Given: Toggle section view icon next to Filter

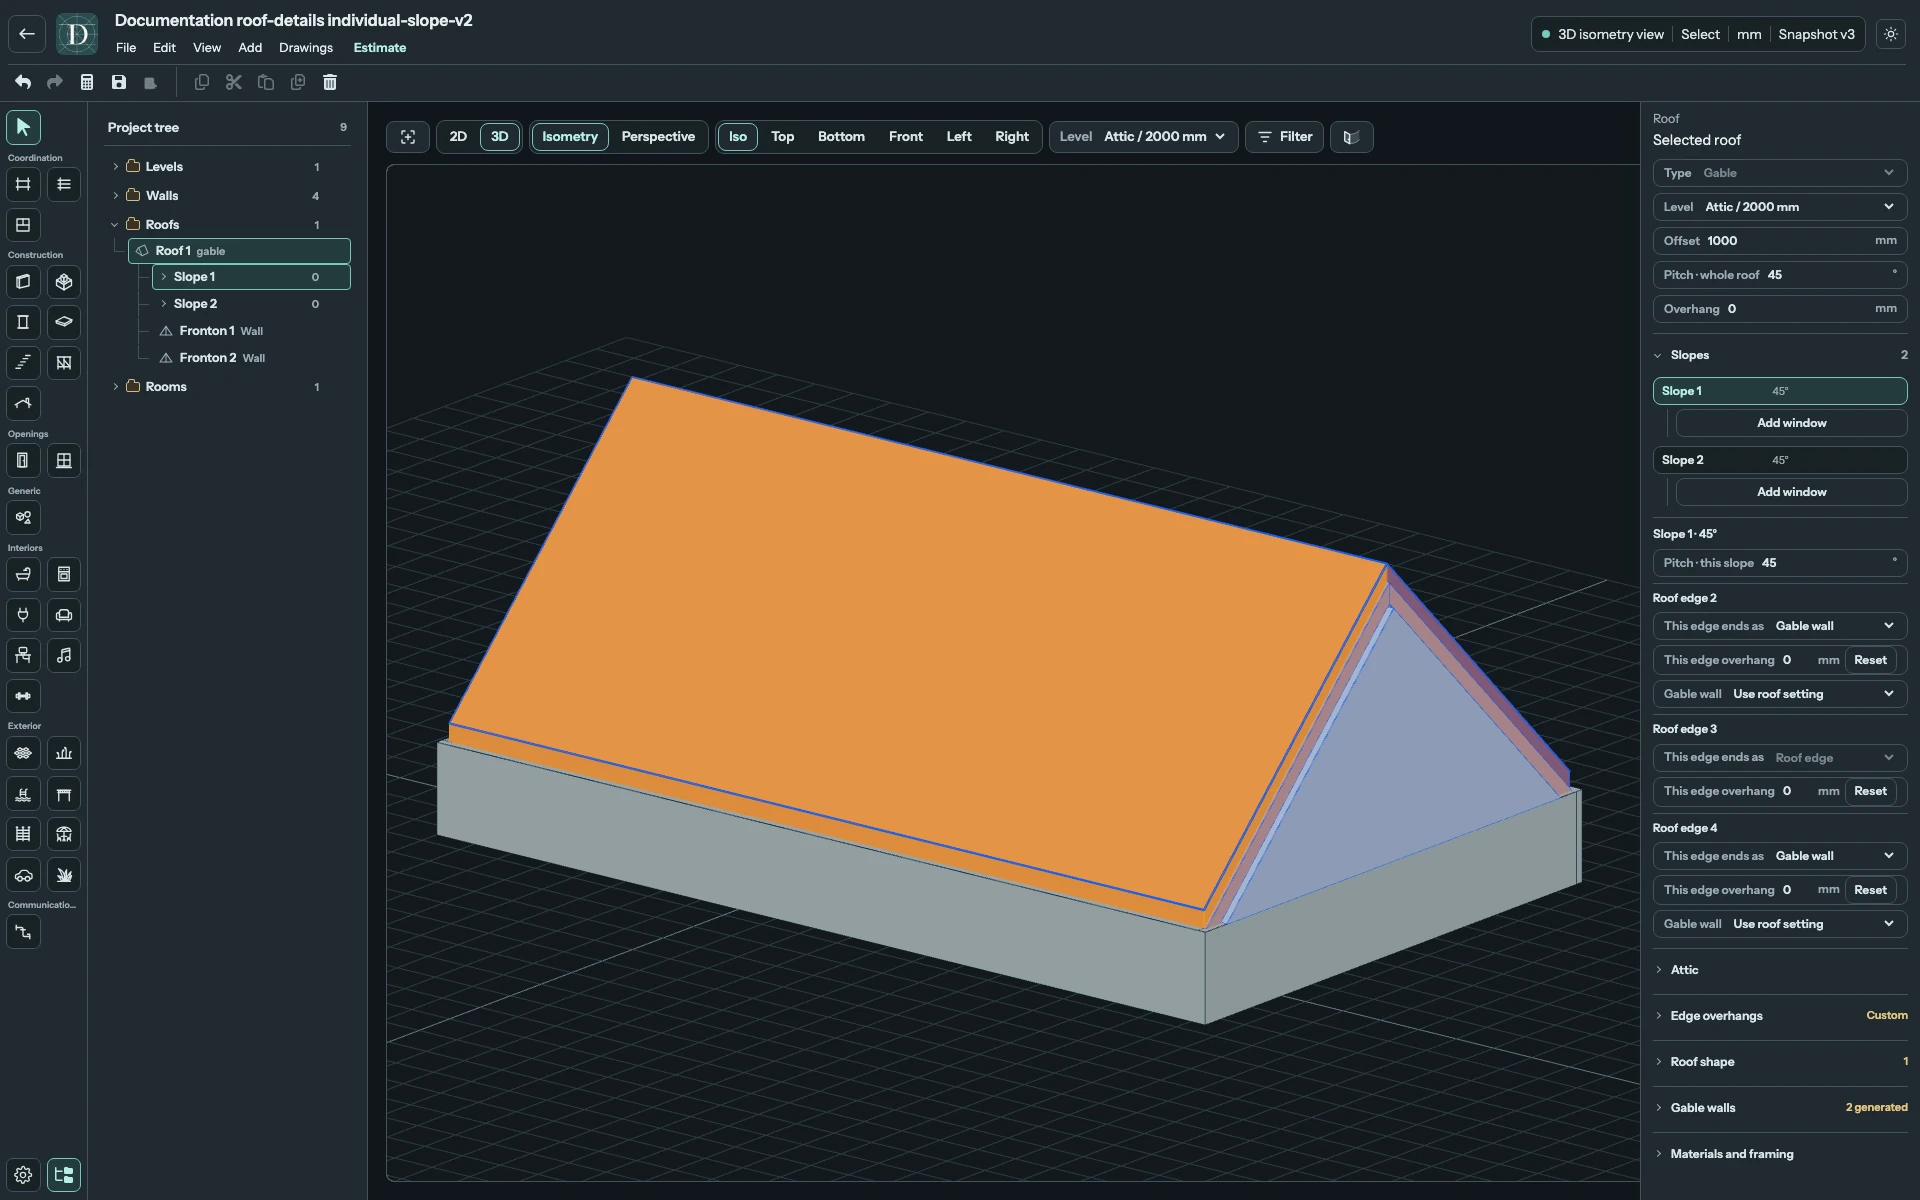Looking at the screenshot, I should click(x=1351, y=137).
